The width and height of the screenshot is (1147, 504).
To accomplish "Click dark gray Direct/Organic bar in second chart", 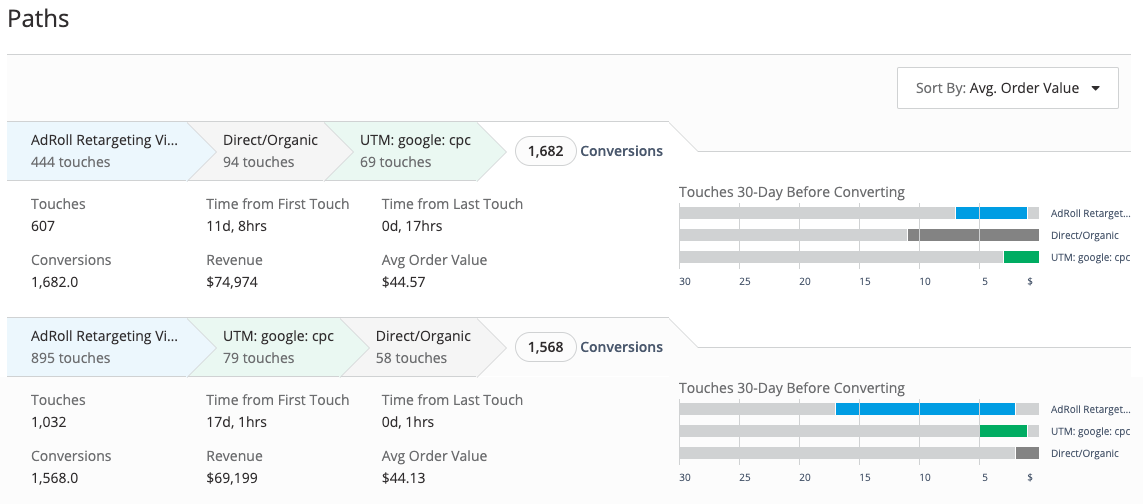I will [1027, 453].
